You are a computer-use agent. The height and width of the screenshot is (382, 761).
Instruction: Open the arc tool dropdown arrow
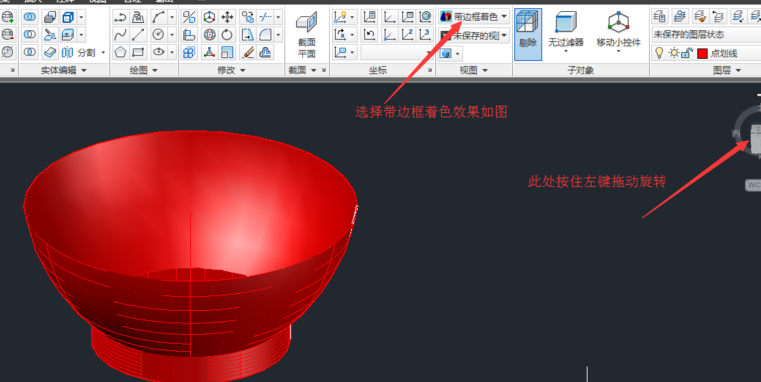coord(171,17)
